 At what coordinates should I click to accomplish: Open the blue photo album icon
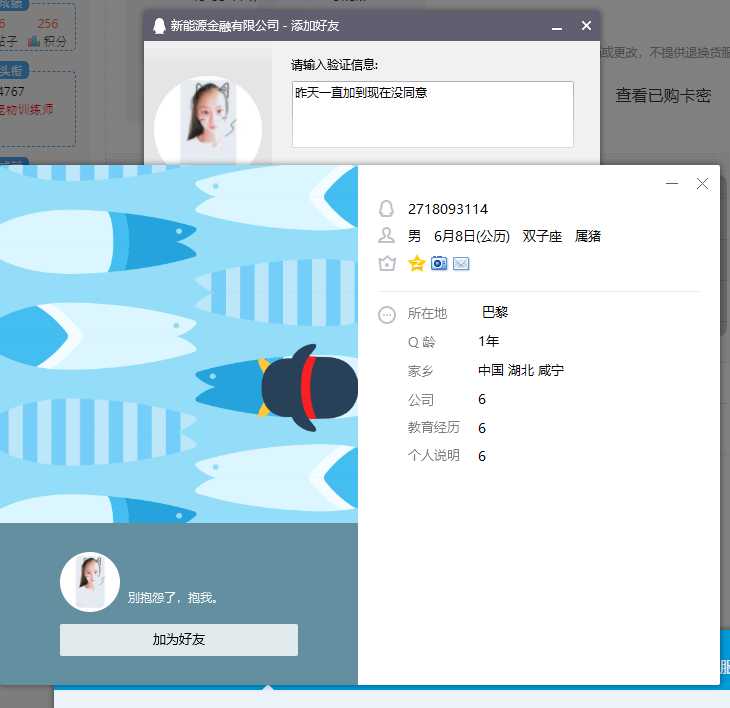[x=439, y=263]
